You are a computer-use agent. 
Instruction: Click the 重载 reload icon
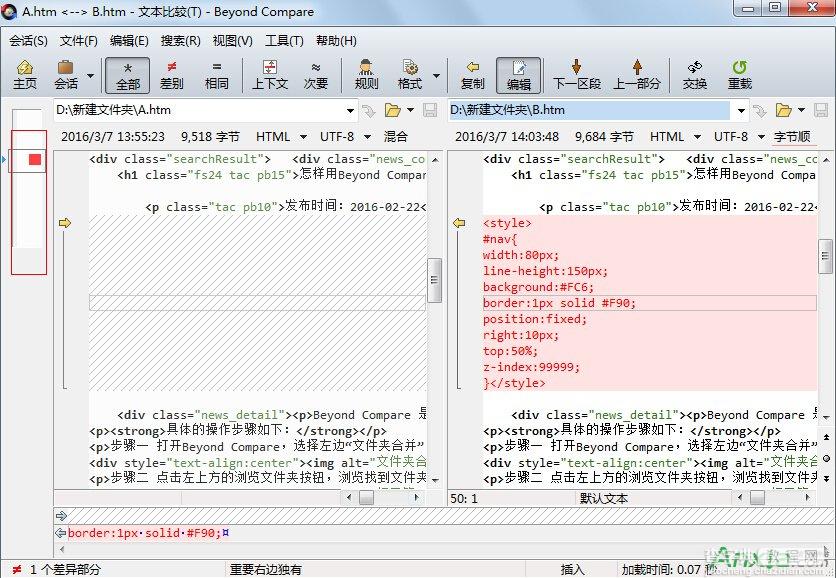point(739,75)
